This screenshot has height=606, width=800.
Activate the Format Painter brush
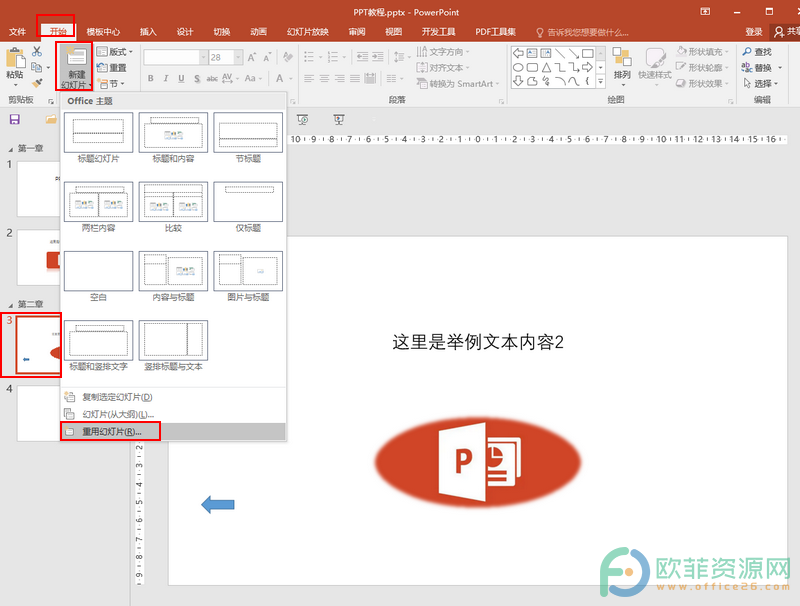click(x=37, y=83)
